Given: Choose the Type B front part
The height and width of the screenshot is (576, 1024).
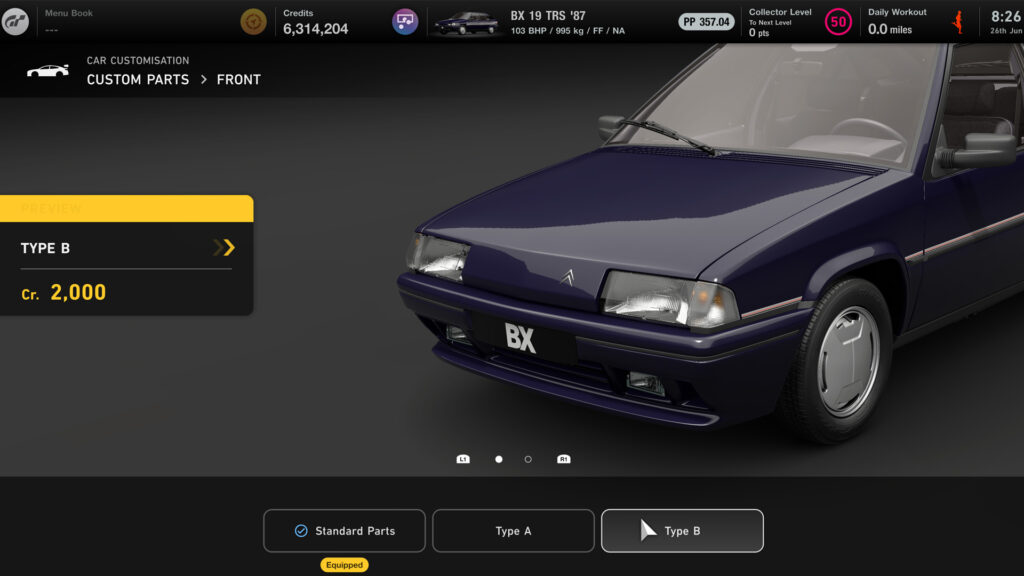Looking at the screenshot, I should [682, 531].
